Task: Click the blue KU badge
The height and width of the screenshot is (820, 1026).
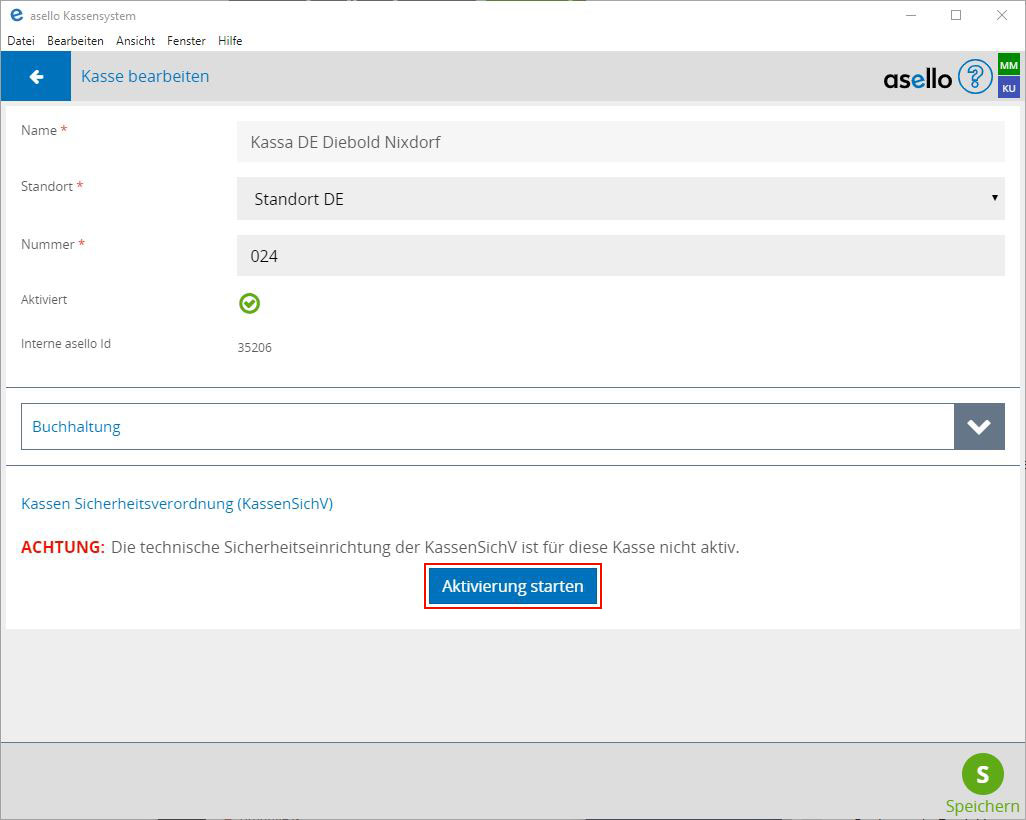Action: point(1008,88)
